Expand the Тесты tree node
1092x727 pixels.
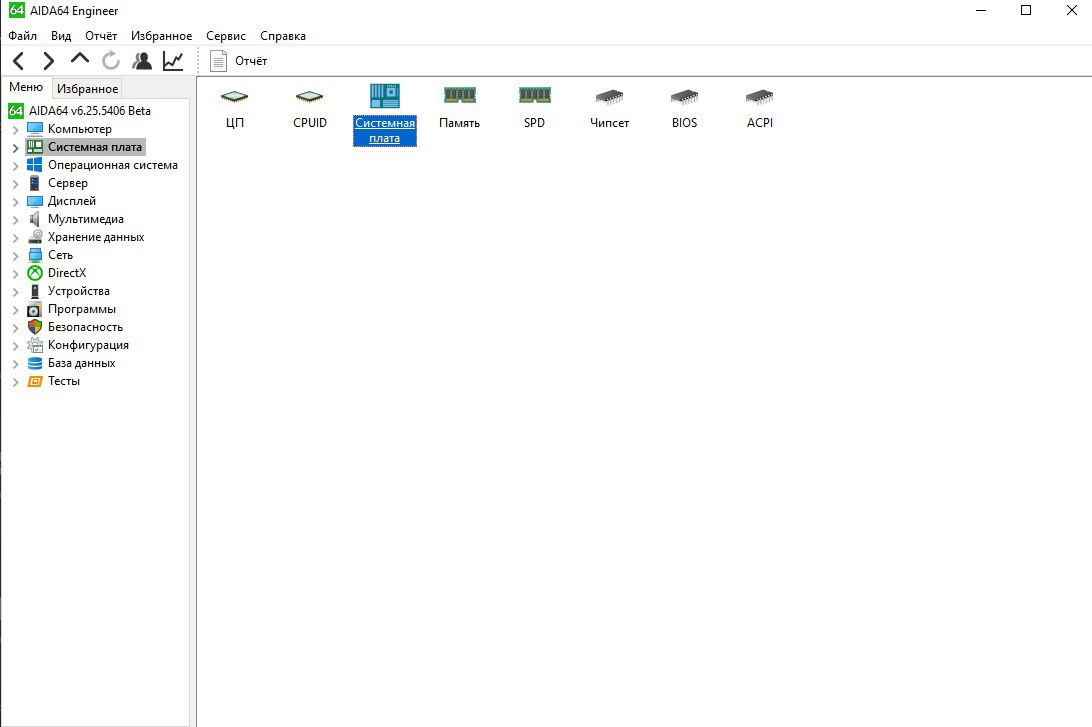[15, 382]
